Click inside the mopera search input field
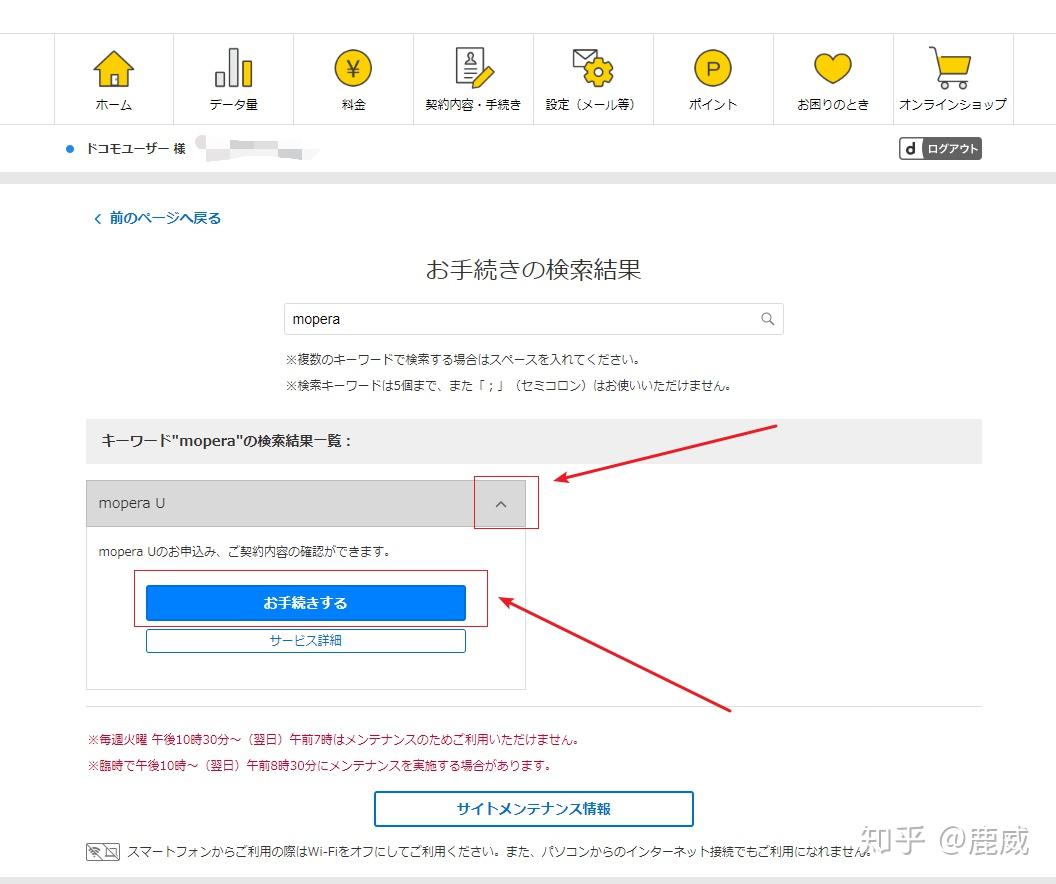Viewport: 1056px width, 884px height. [450, 318]
